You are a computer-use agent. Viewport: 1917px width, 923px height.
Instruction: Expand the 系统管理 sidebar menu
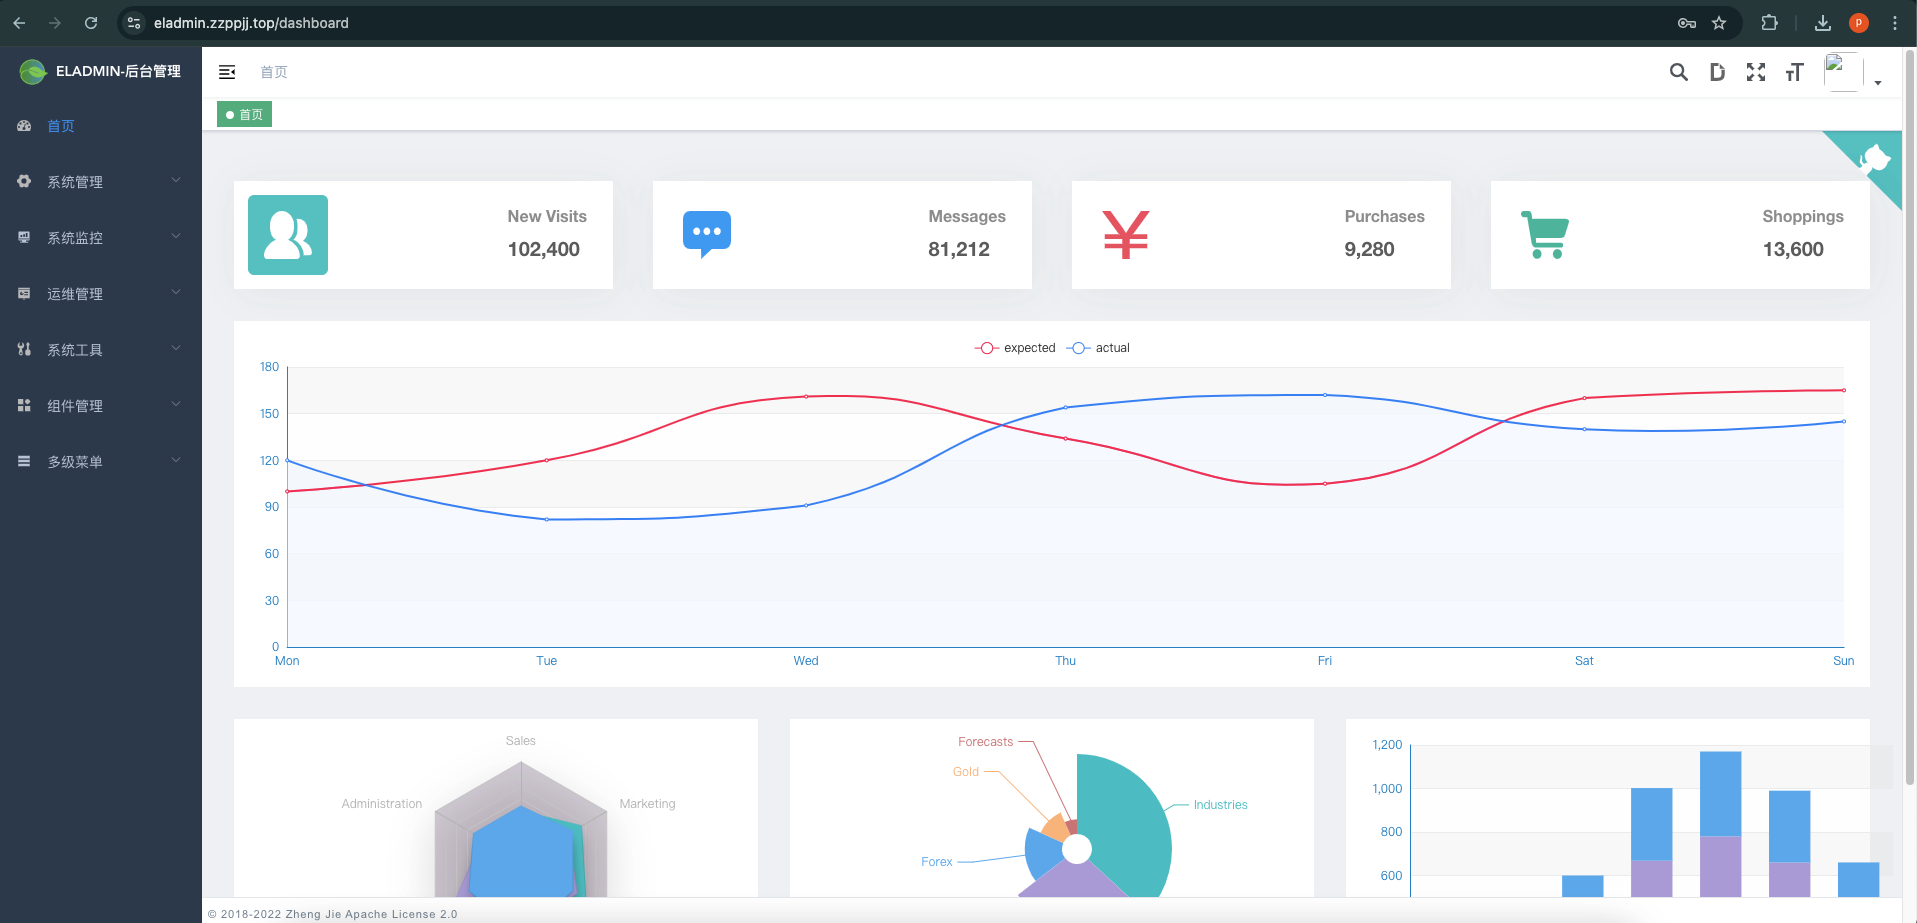pyautogui.click(x=100, y=182)
